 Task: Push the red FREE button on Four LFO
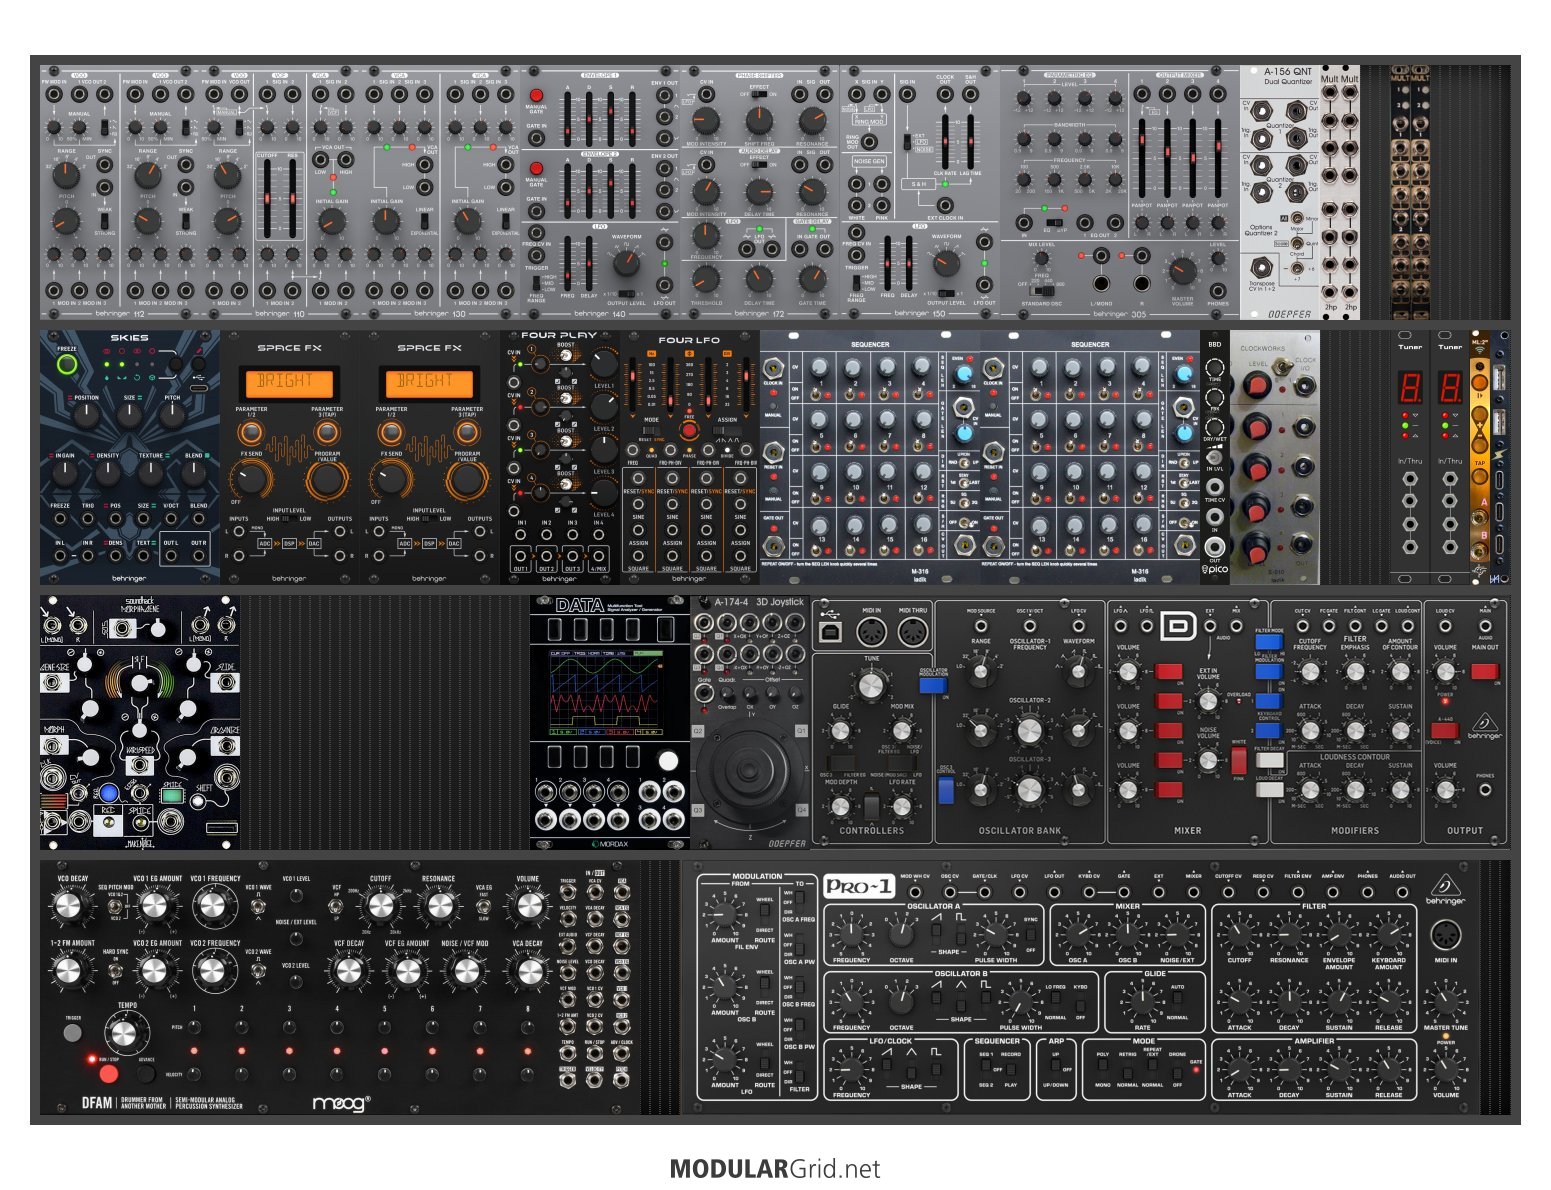point(689,430)
